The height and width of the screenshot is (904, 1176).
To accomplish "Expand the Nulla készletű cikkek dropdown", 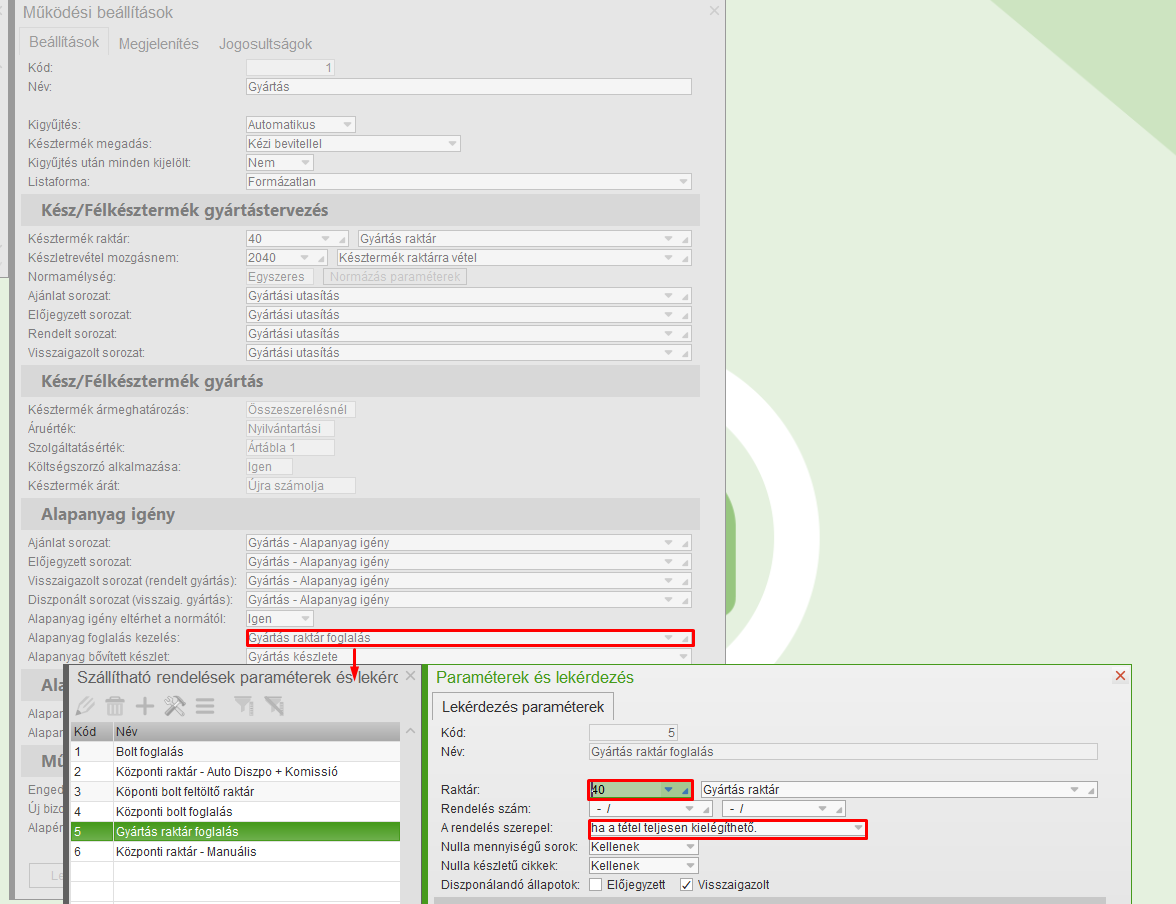I will (690, 866).
